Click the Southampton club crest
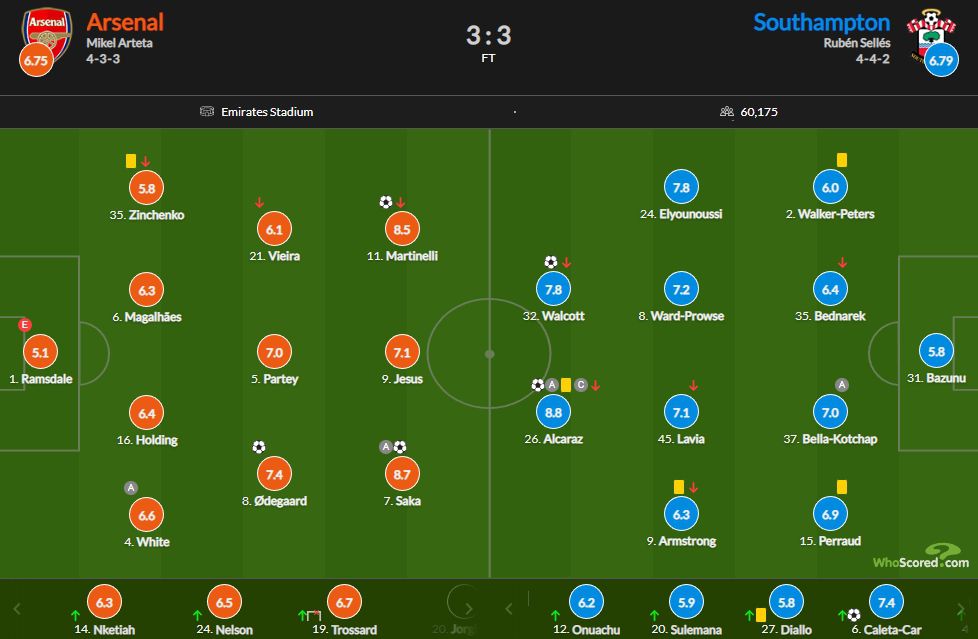The image size is (978, 639). pos(931,35)
